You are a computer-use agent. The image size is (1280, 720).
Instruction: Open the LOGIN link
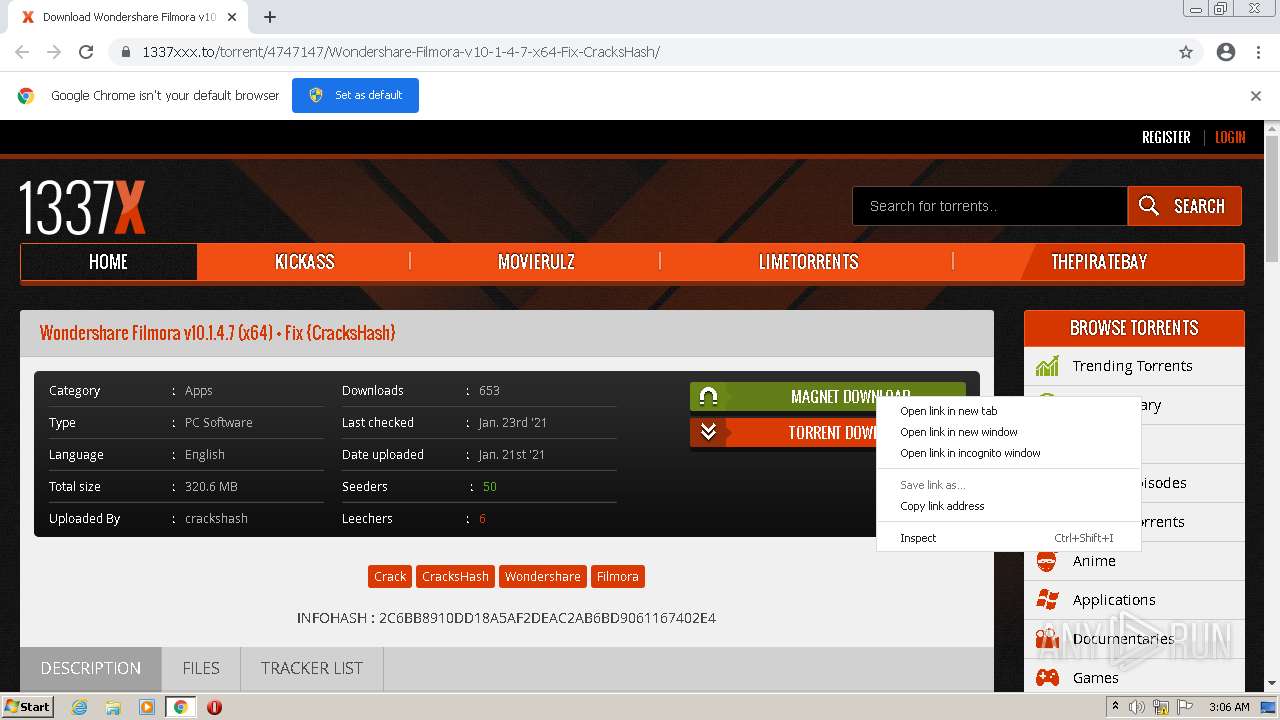coord(1230,137)
